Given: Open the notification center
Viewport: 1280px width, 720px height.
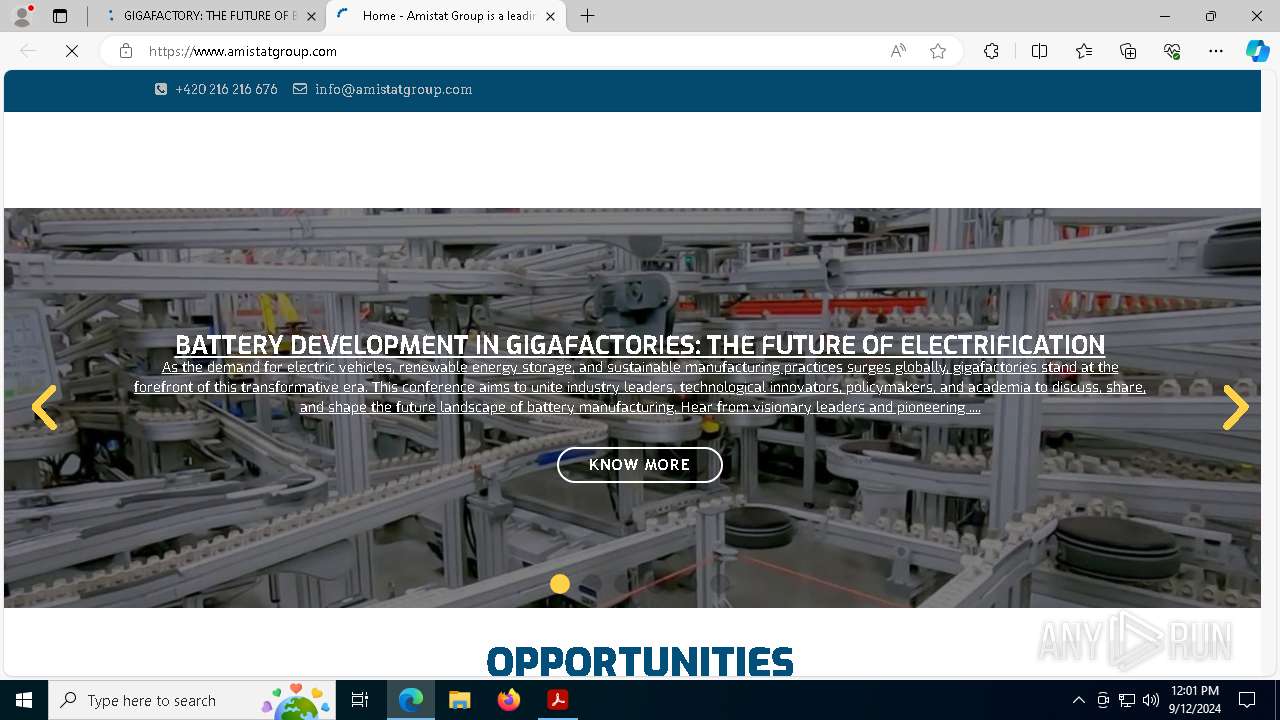Looking at the screenshot, I should tap(1247, 700).
